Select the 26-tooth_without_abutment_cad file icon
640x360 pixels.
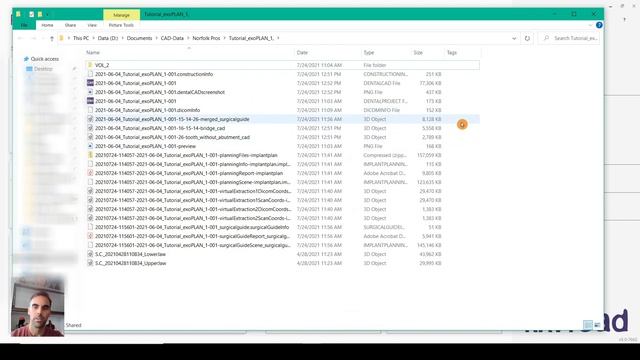pos(90,137)
